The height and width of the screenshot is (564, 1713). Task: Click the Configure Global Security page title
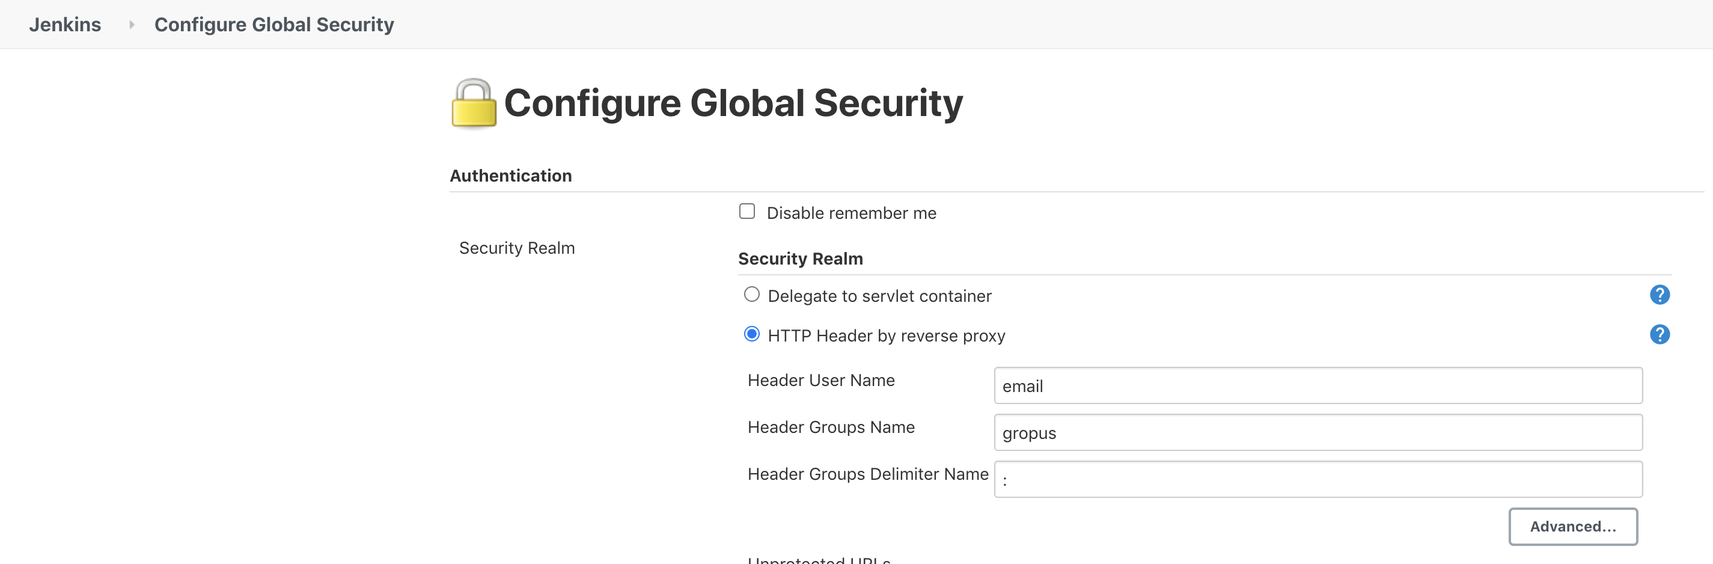tap(733, 103)
